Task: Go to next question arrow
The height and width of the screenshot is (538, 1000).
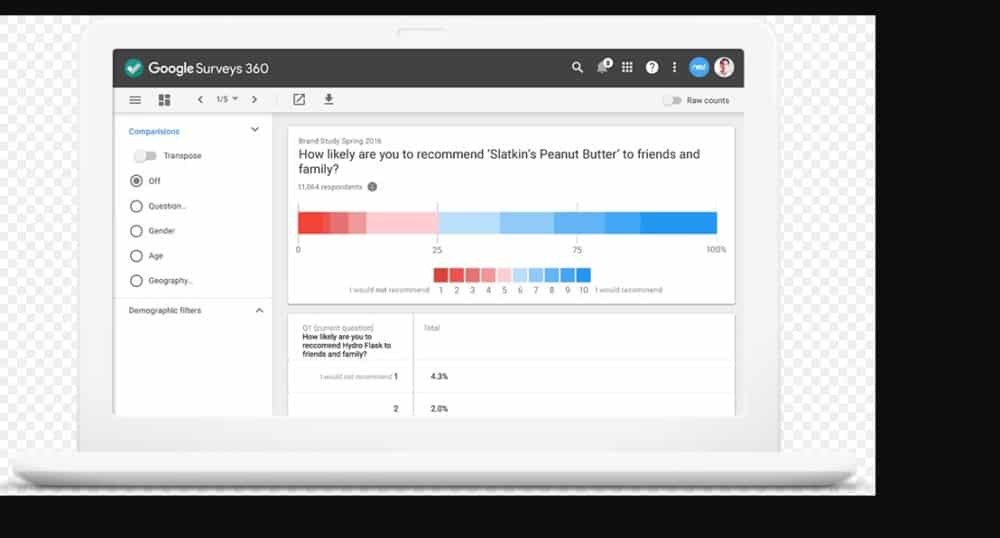Action: 254,99
